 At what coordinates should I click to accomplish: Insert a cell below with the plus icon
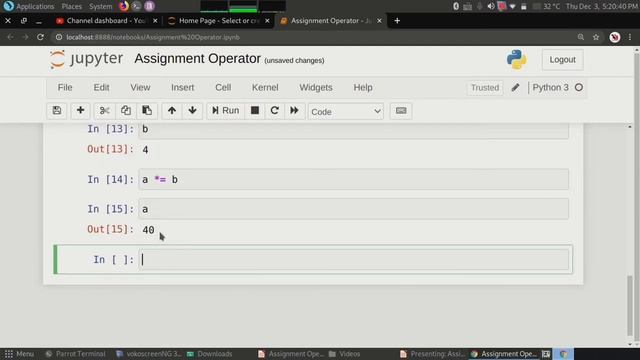click(80, 111)
